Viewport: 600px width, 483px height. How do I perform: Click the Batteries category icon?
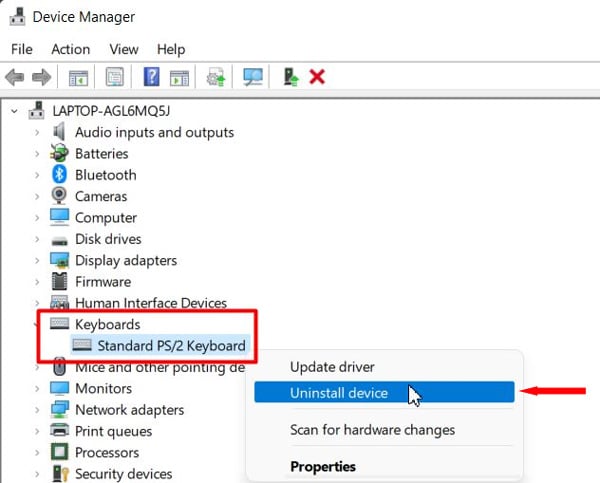click(x=59, y=153)
